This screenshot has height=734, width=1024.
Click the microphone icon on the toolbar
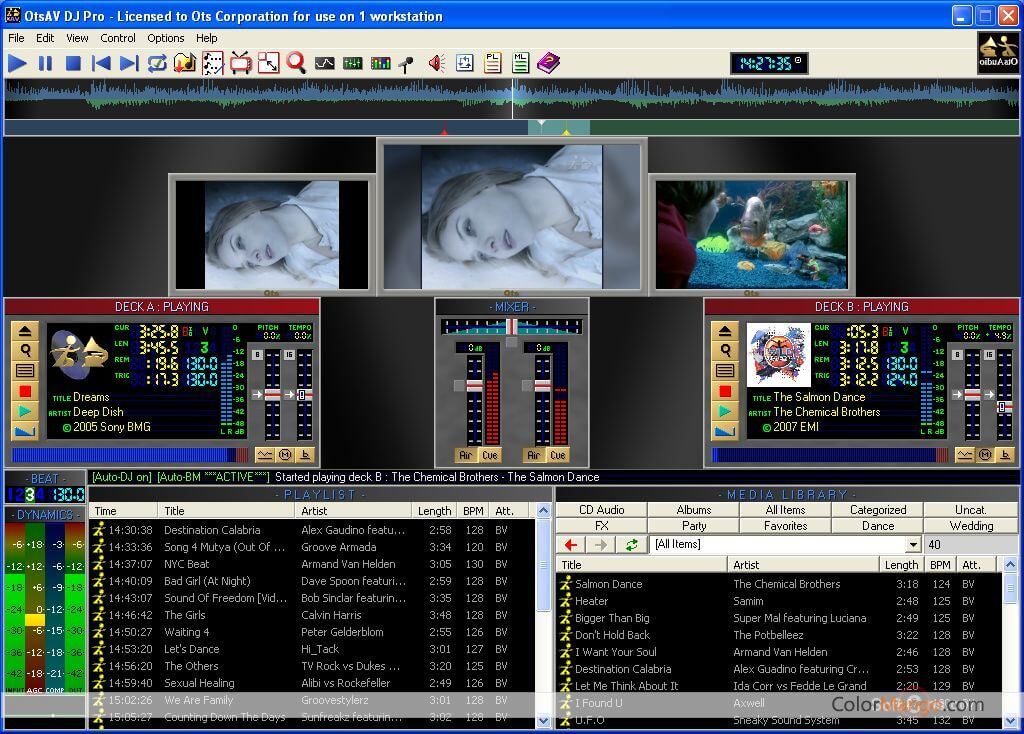[x=406, y=63]
